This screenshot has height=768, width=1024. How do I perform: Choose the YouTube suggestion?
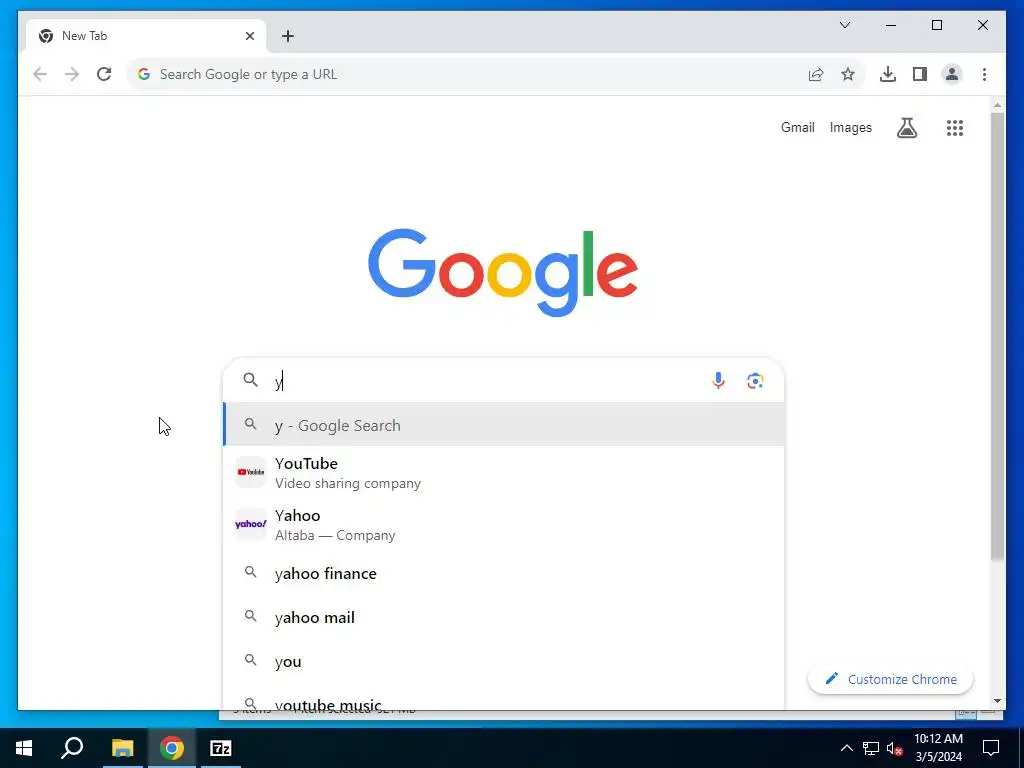point(504,472)
